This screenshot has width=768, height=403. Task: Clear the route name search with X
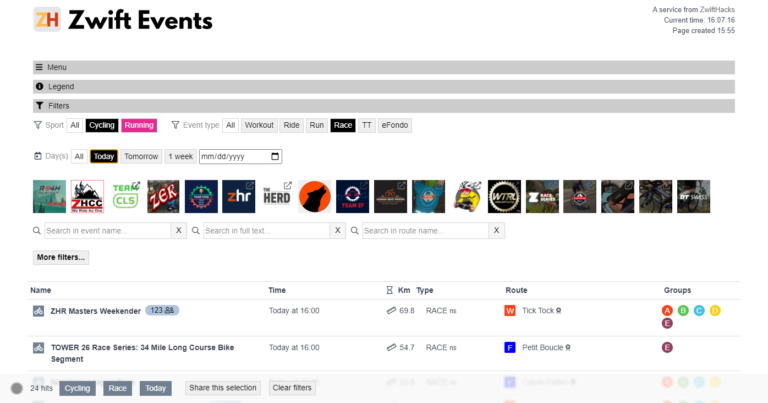point(497,231)
